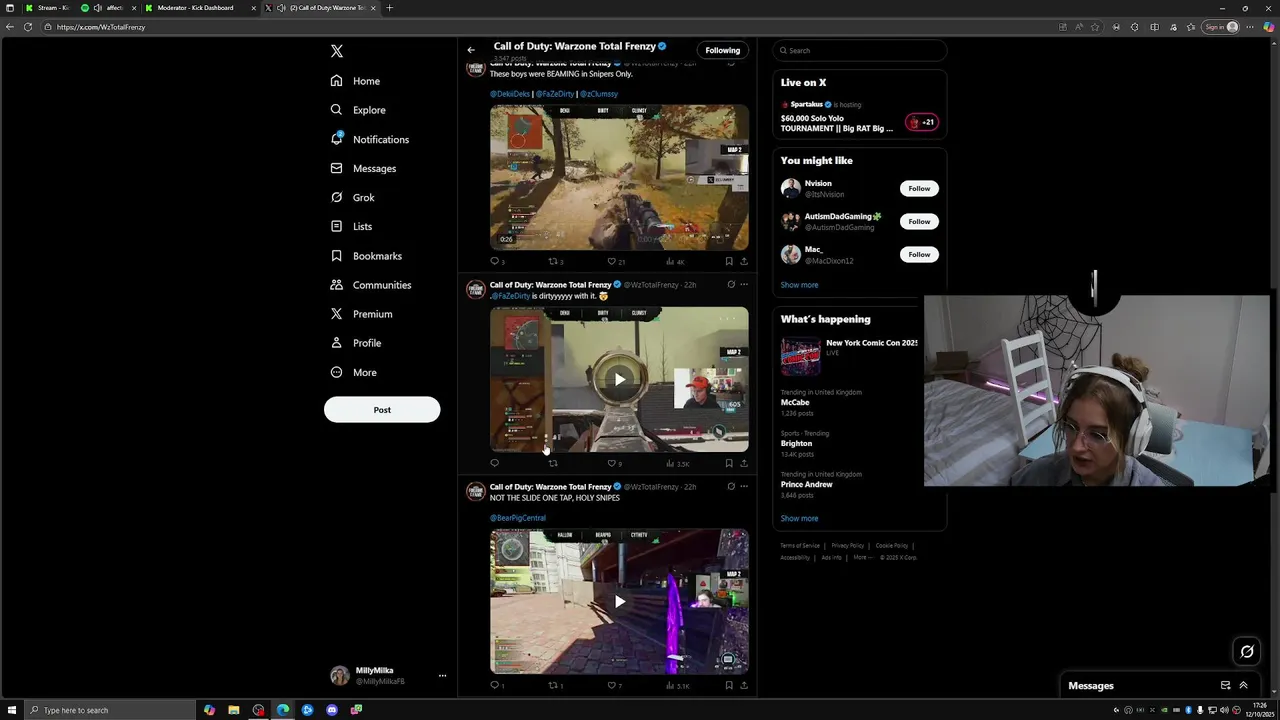1280x720 pixels.
Task: Click the back arrow beside profile title
Action: (471, 50)
